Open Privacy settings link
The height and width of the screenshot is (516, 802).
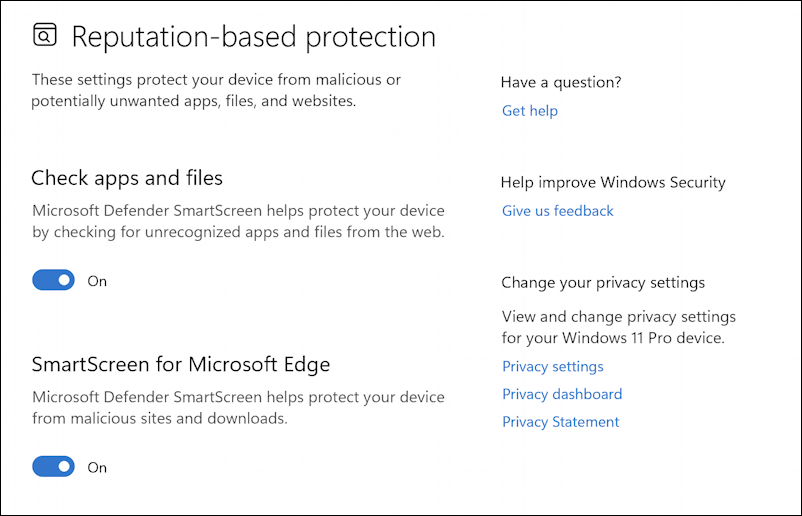coord(552,366)
